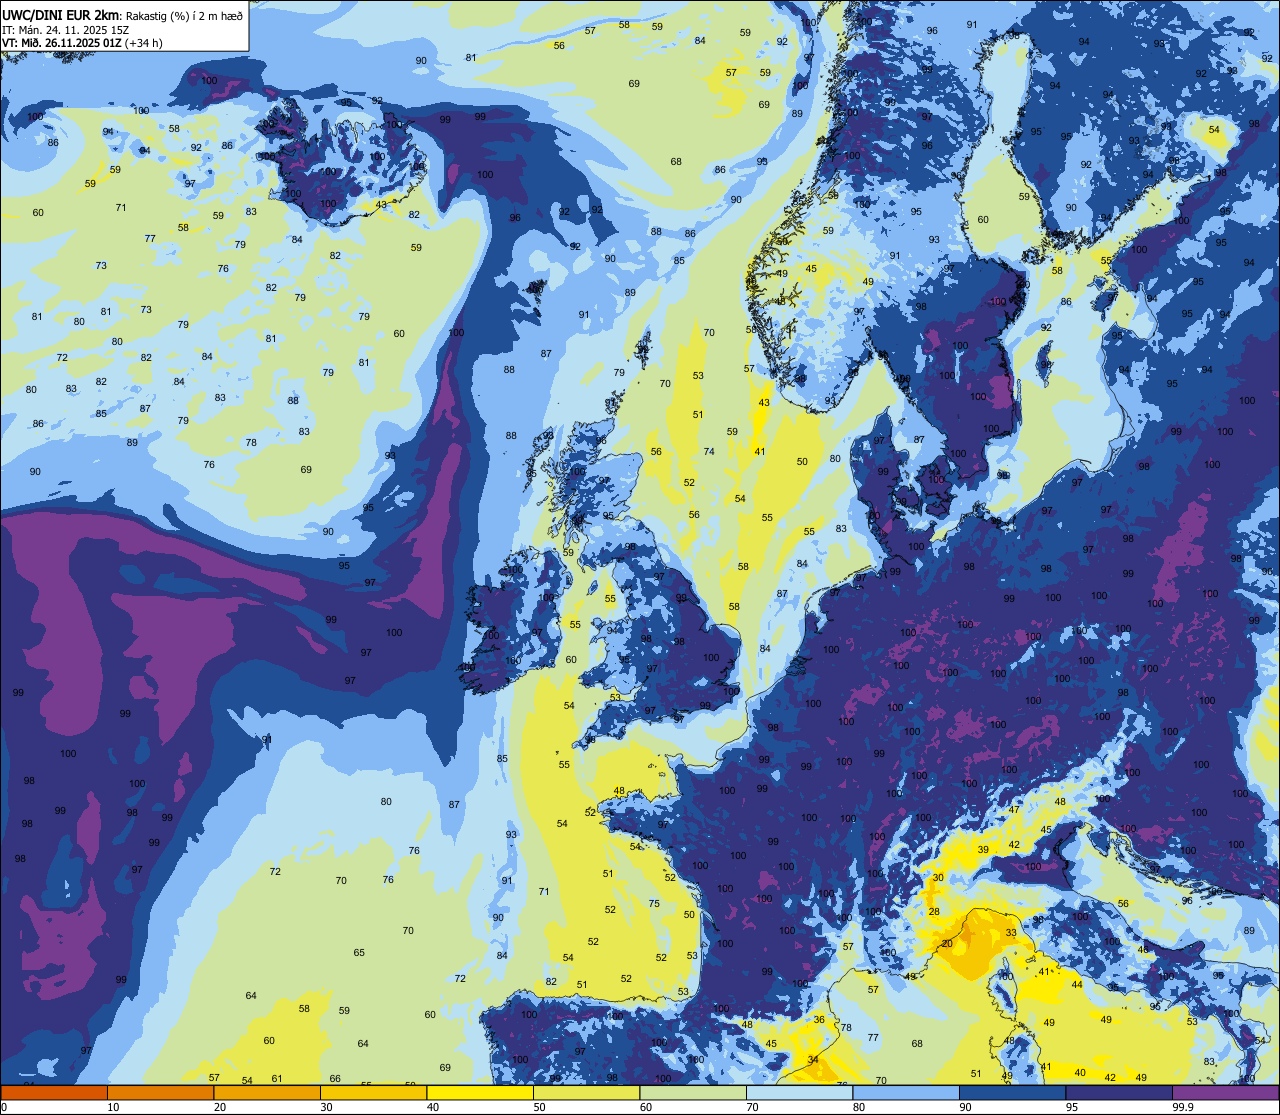
Task: Click the legend tick label '50'
Action: (x=540, y=1107)
